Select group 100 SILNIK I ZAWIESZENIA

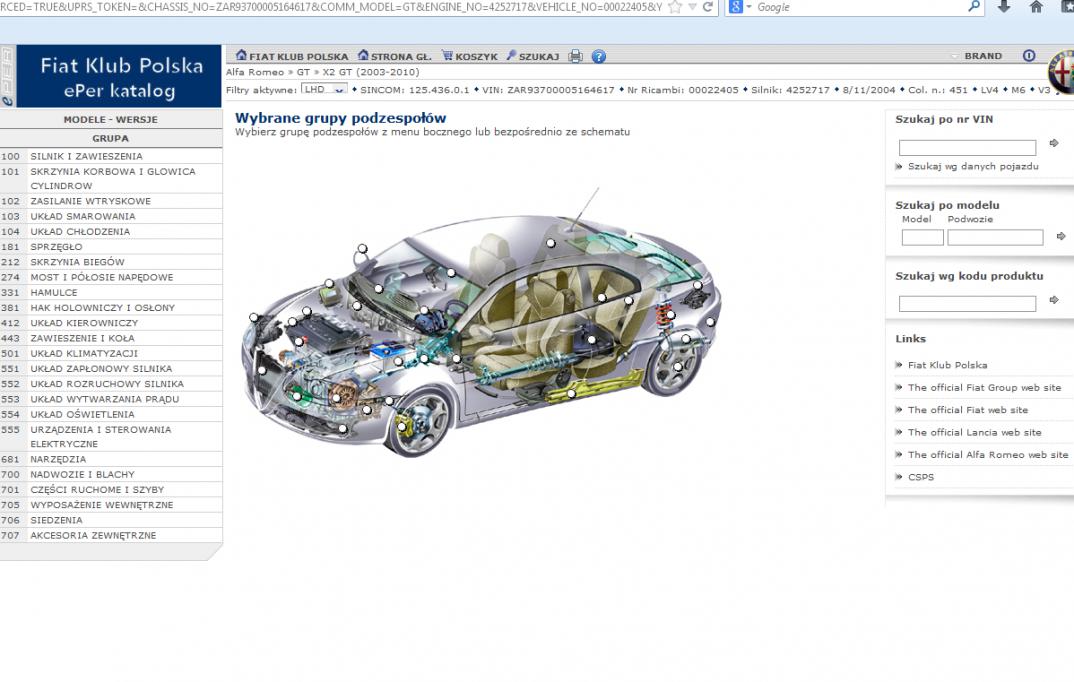tap(111, 156)
